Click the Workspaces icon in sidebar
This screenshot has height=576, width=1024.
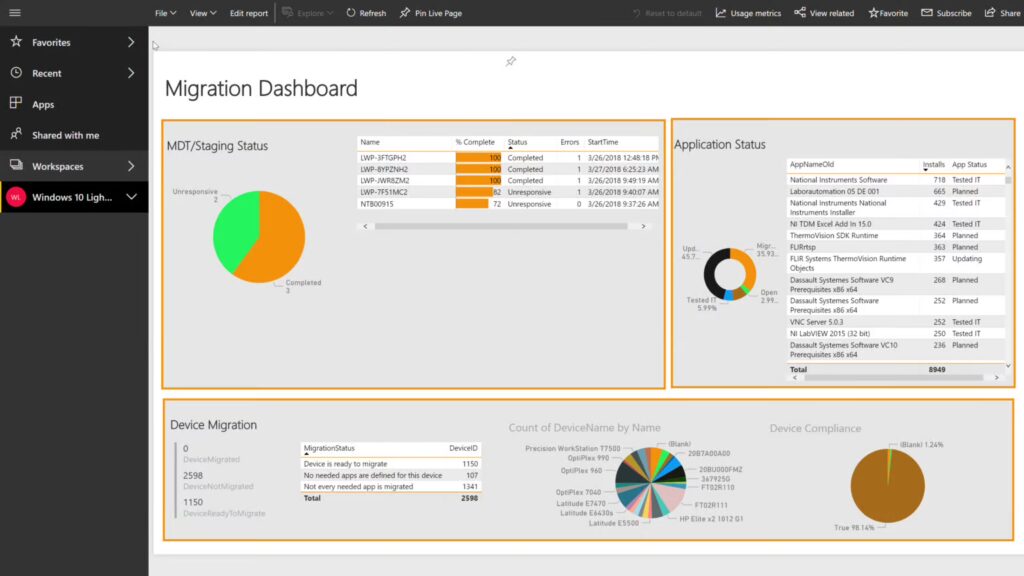[16, 165]
